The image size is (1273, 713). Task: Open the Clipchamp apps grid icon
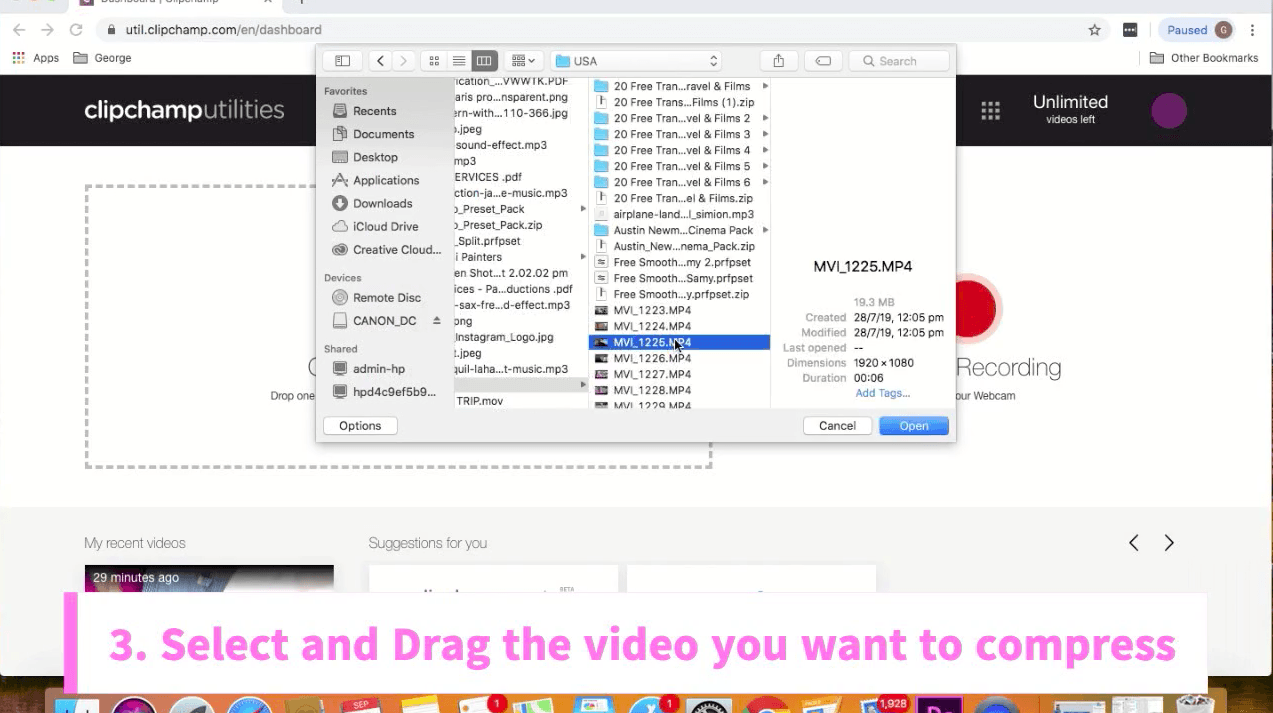pos(990,111)
